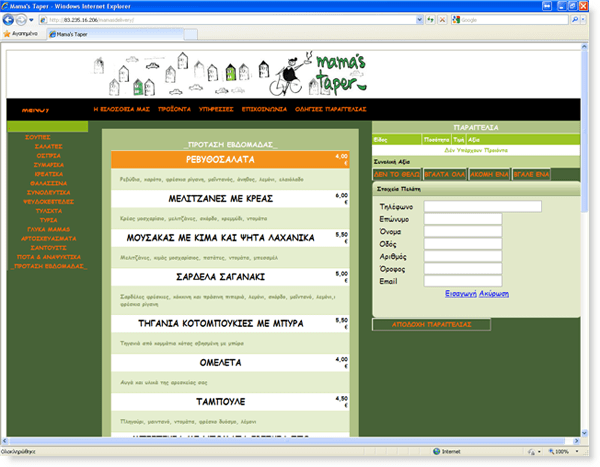Click the vertical scrollbar down arrow
Screen dimensions: 600x467
pos(584,433)
